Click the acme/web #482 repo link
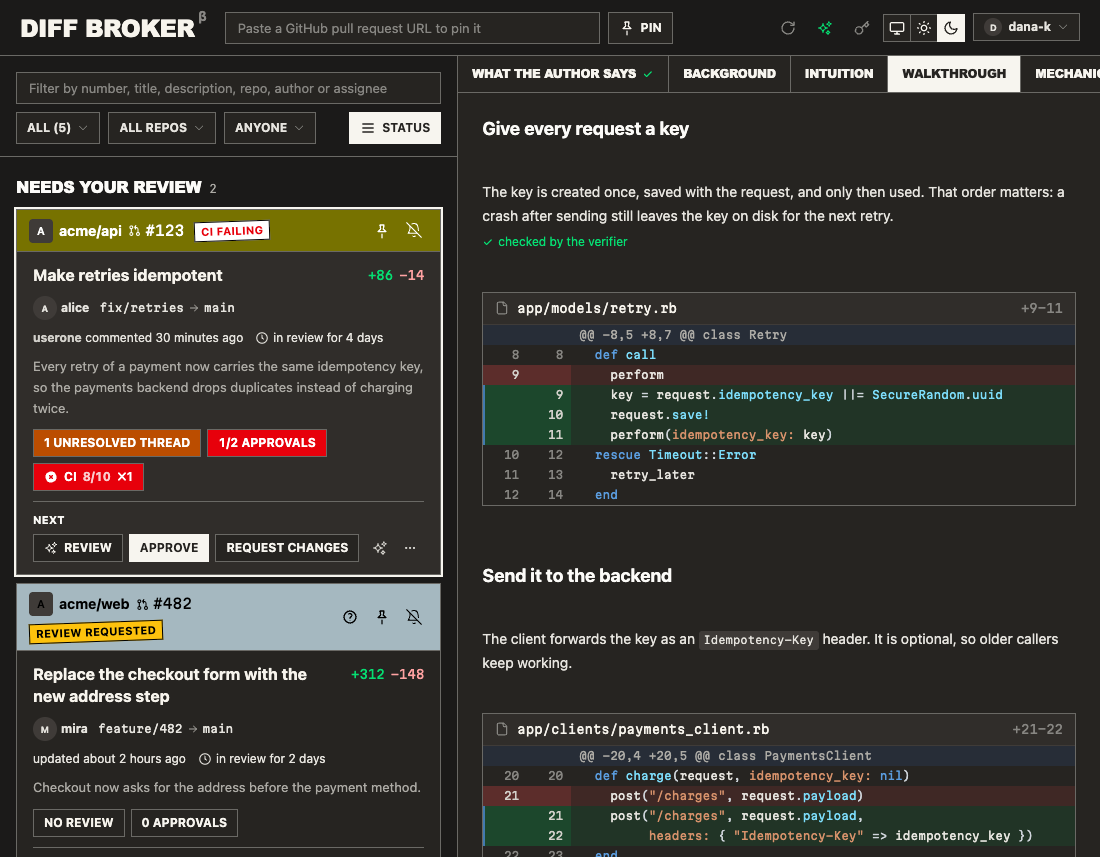Screen dimensions: 1100x857 pyautogui.click(x=125, y=604)
